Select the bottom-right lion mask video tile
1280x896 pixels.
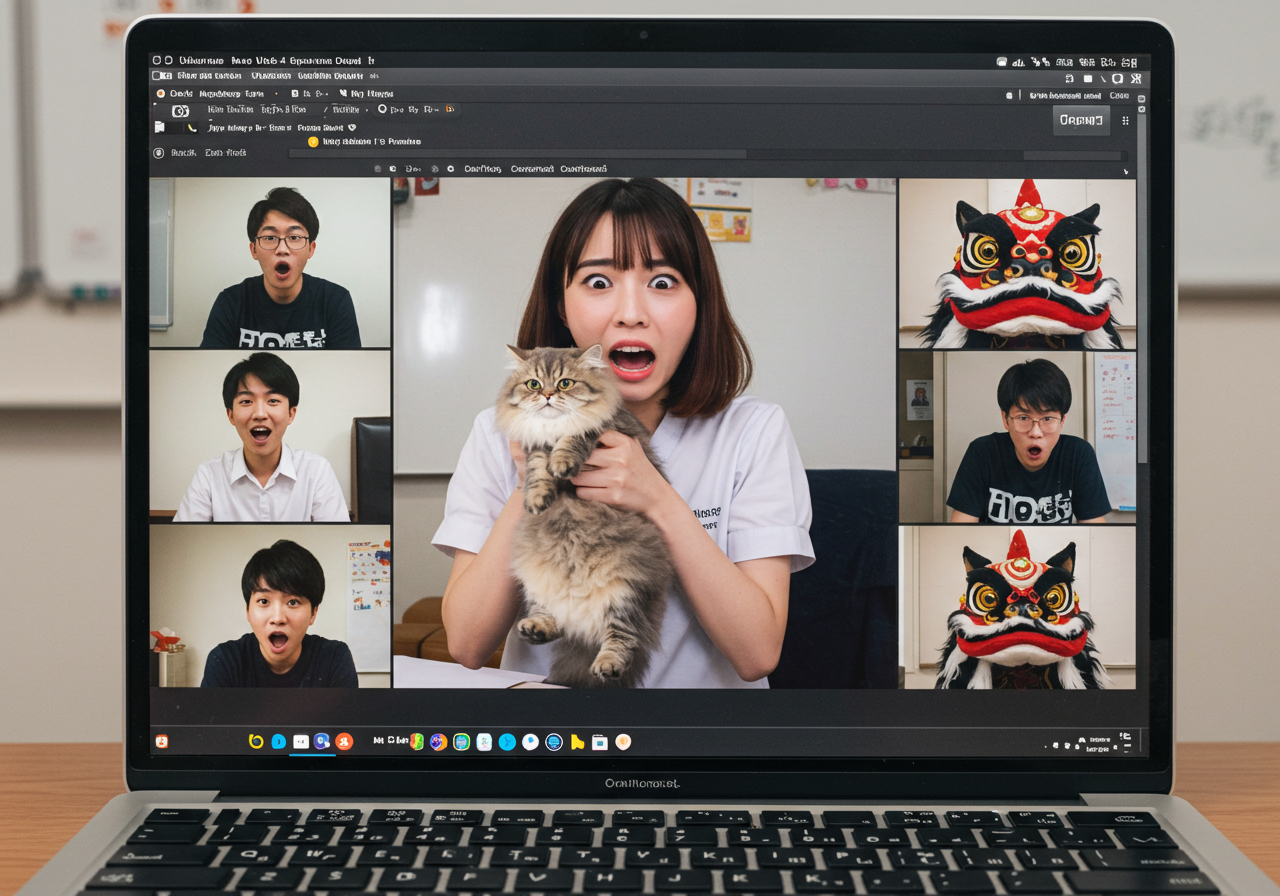pos(1017,607)
